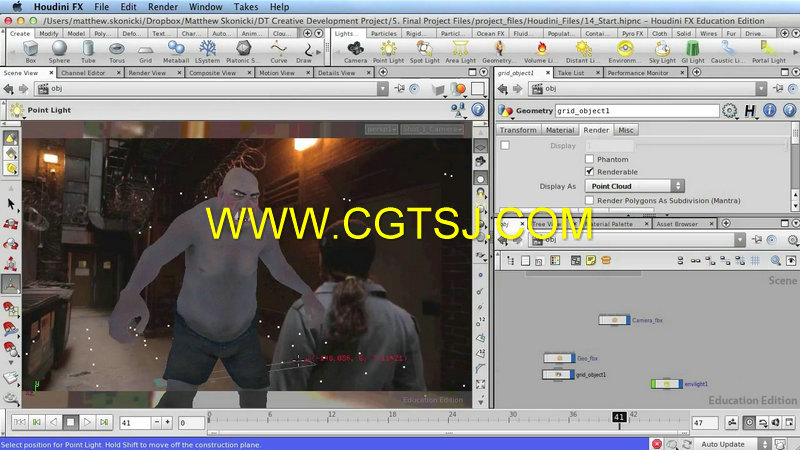The height and width of the screenshot is (450, 800).
Task: Click the red stop cooking status button
Action: tap(657, 444)
